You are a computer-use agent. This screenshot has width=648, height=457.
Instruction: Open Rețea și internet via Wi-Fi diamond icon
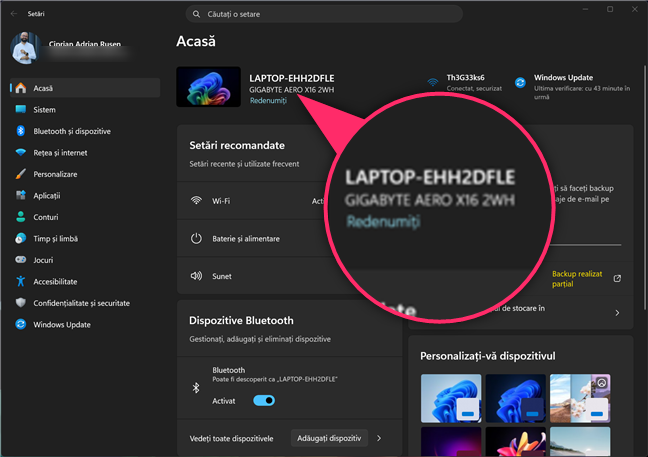point(21,152)
